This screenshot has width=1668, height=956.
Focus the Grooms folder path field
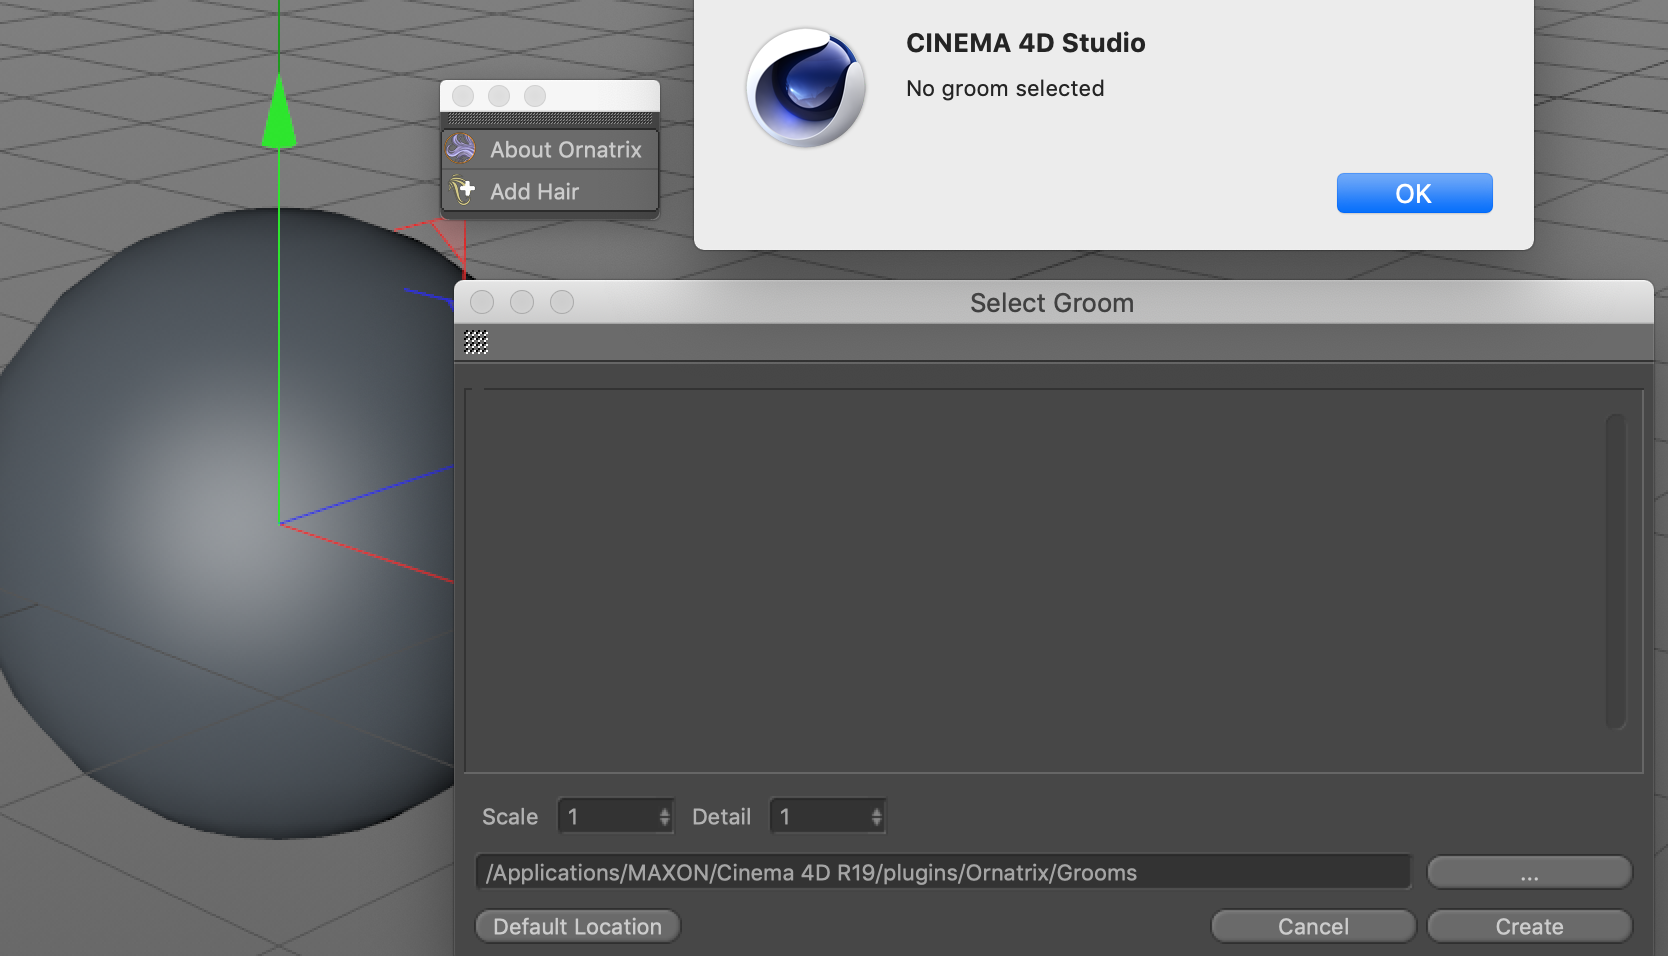tap(942, 873)
